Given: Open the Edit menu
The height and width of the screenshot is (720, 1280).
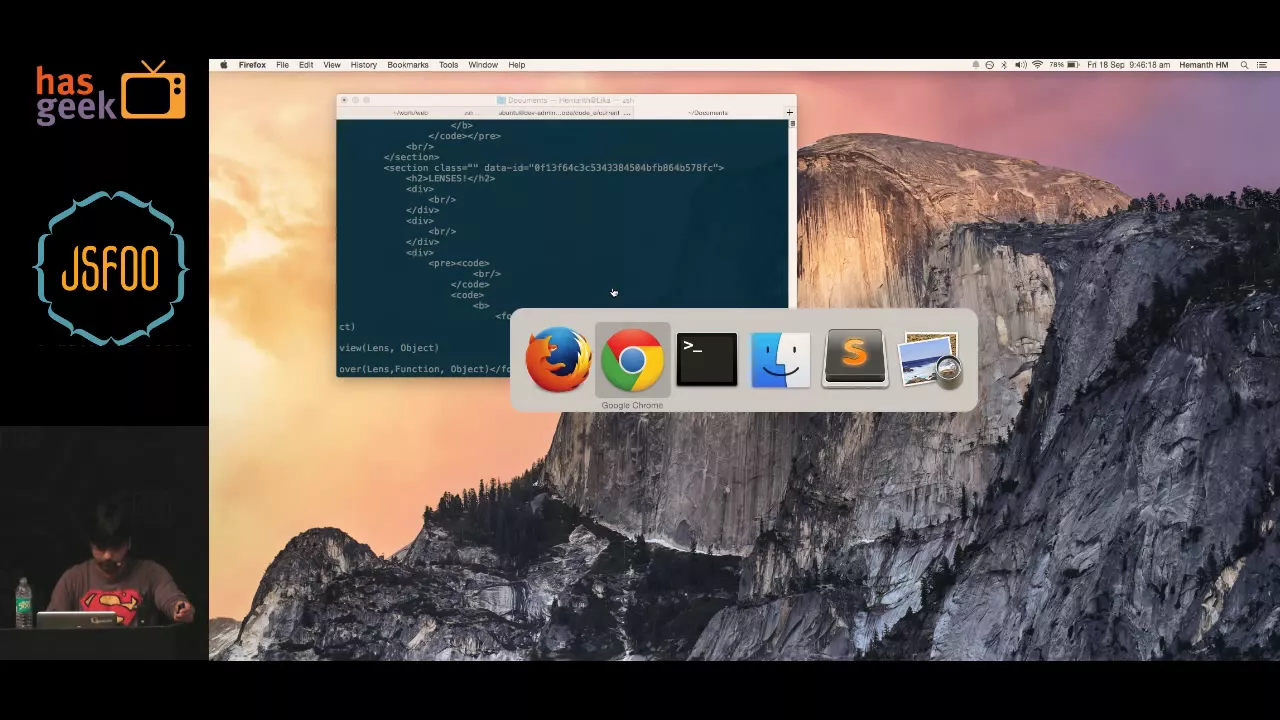Looking at the screenshot, I should point(306,65).
